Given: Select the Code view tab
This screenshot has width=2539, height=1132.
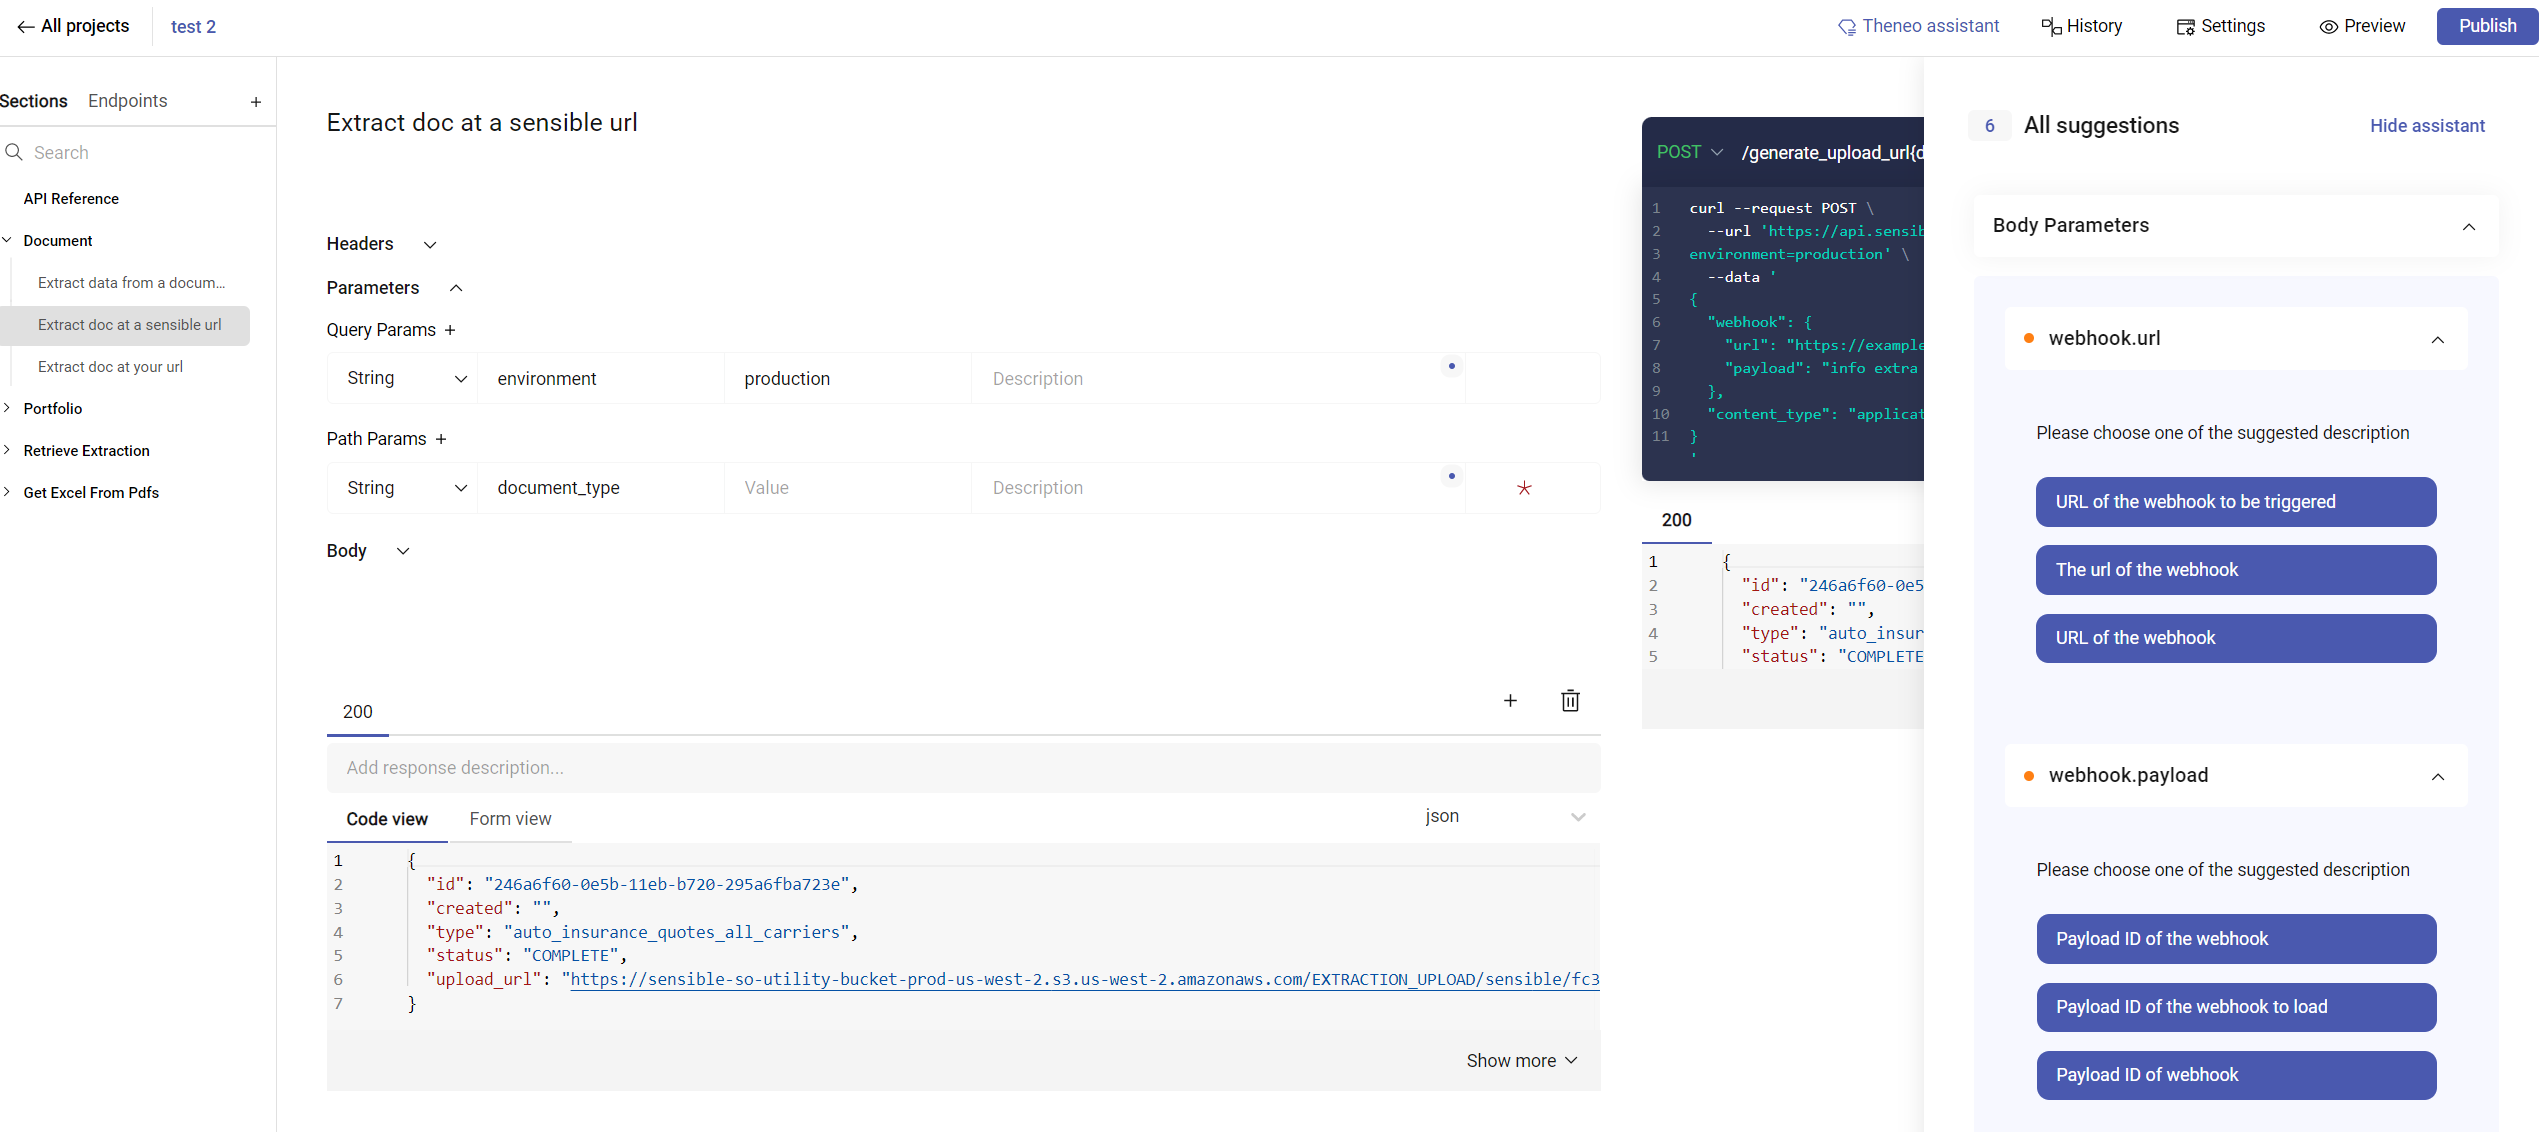Looking at the screenshot, I should 385,818.
